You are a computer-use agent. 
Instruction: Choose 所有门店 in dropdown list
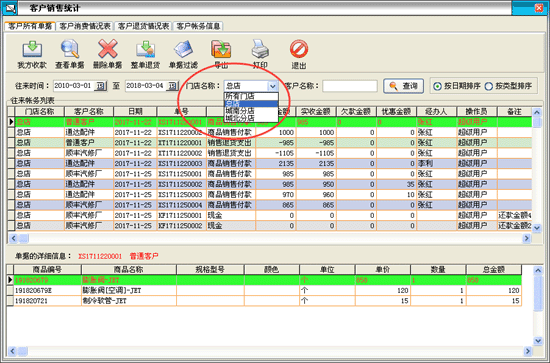click(x=251, y=96)
